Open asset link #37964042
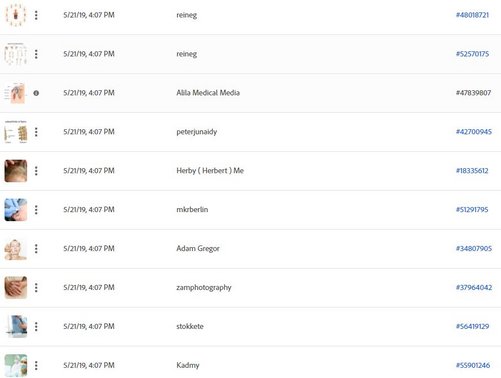 tap(474, 287)
